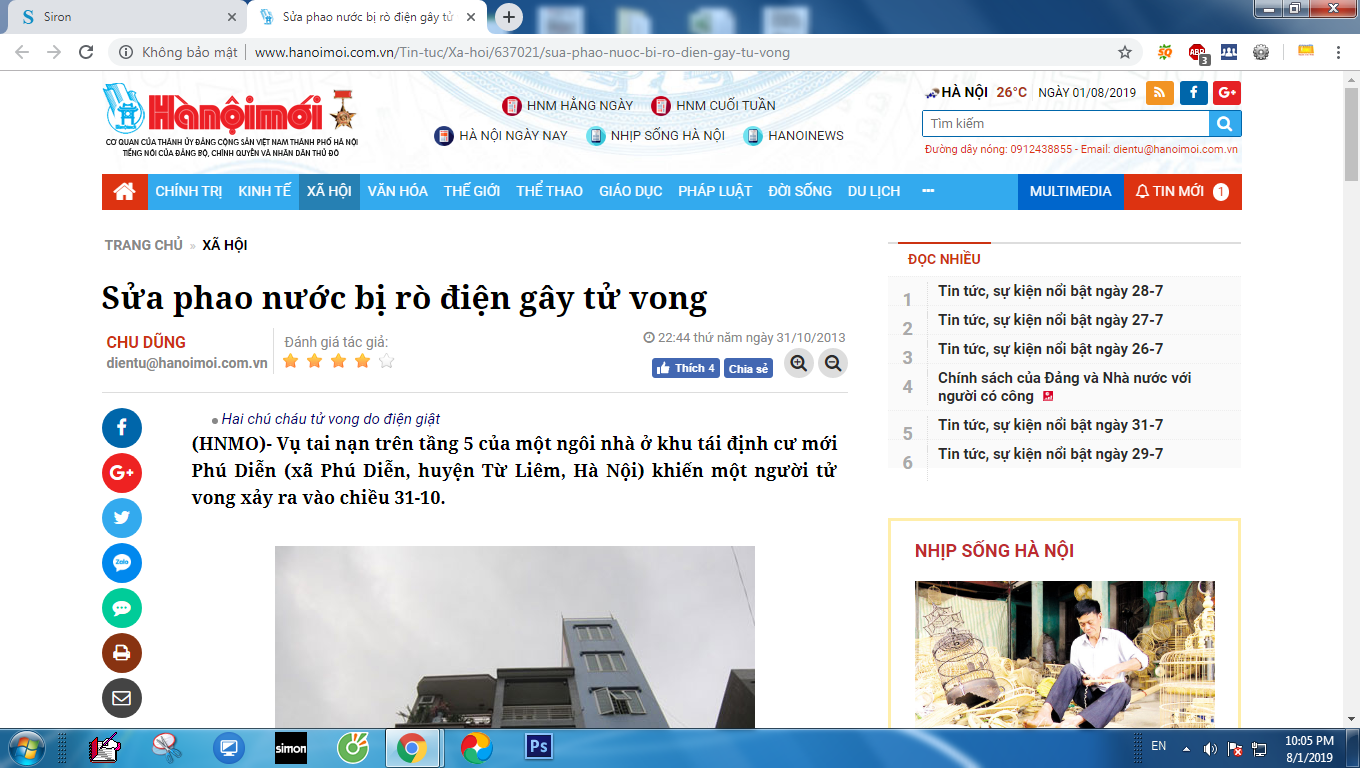Rate the author with fifth star
This screenshot has width=1360, height=768.
[387, 361]
